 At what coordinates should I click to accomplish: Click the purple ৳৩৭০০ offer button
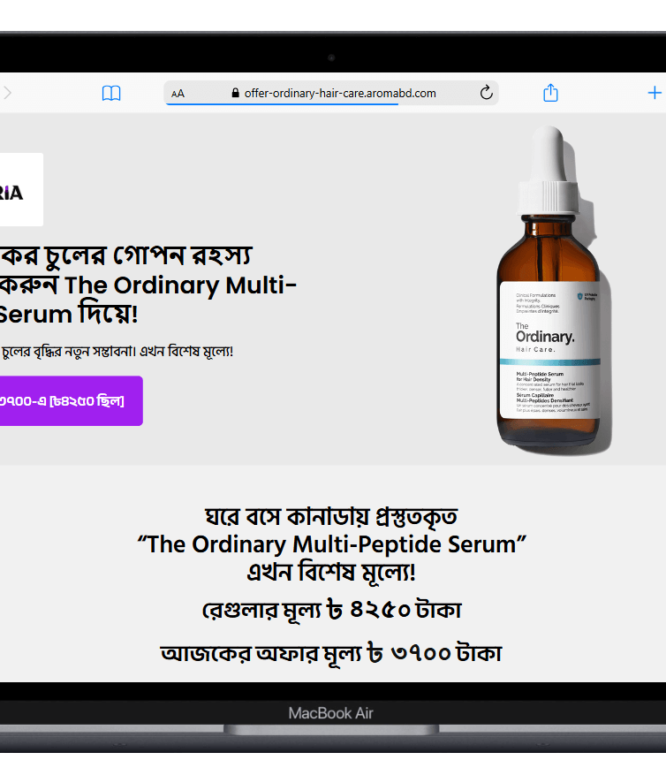tap(71, 401)
